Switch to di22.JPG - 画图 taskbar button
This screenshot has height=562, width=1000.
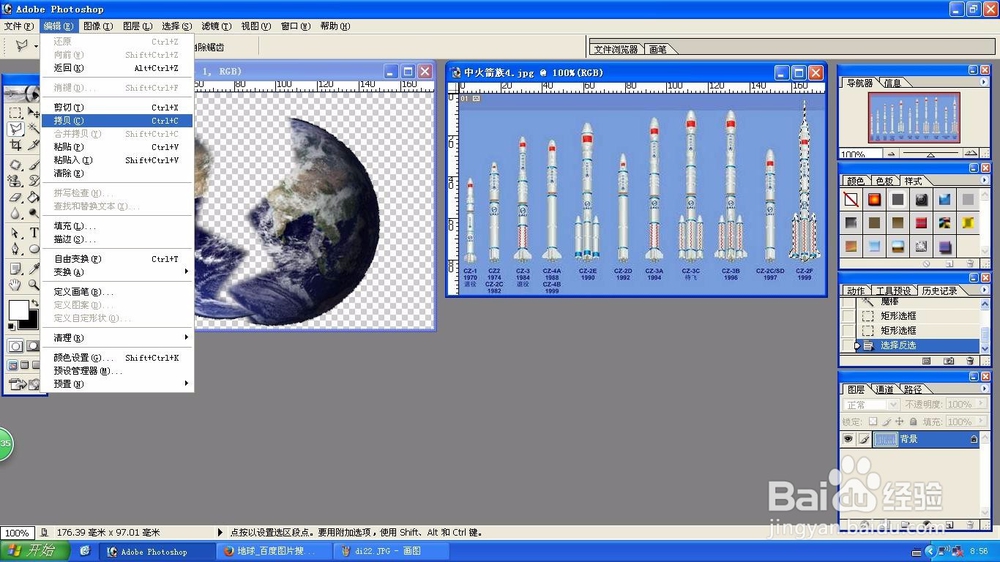coord(390,551)
